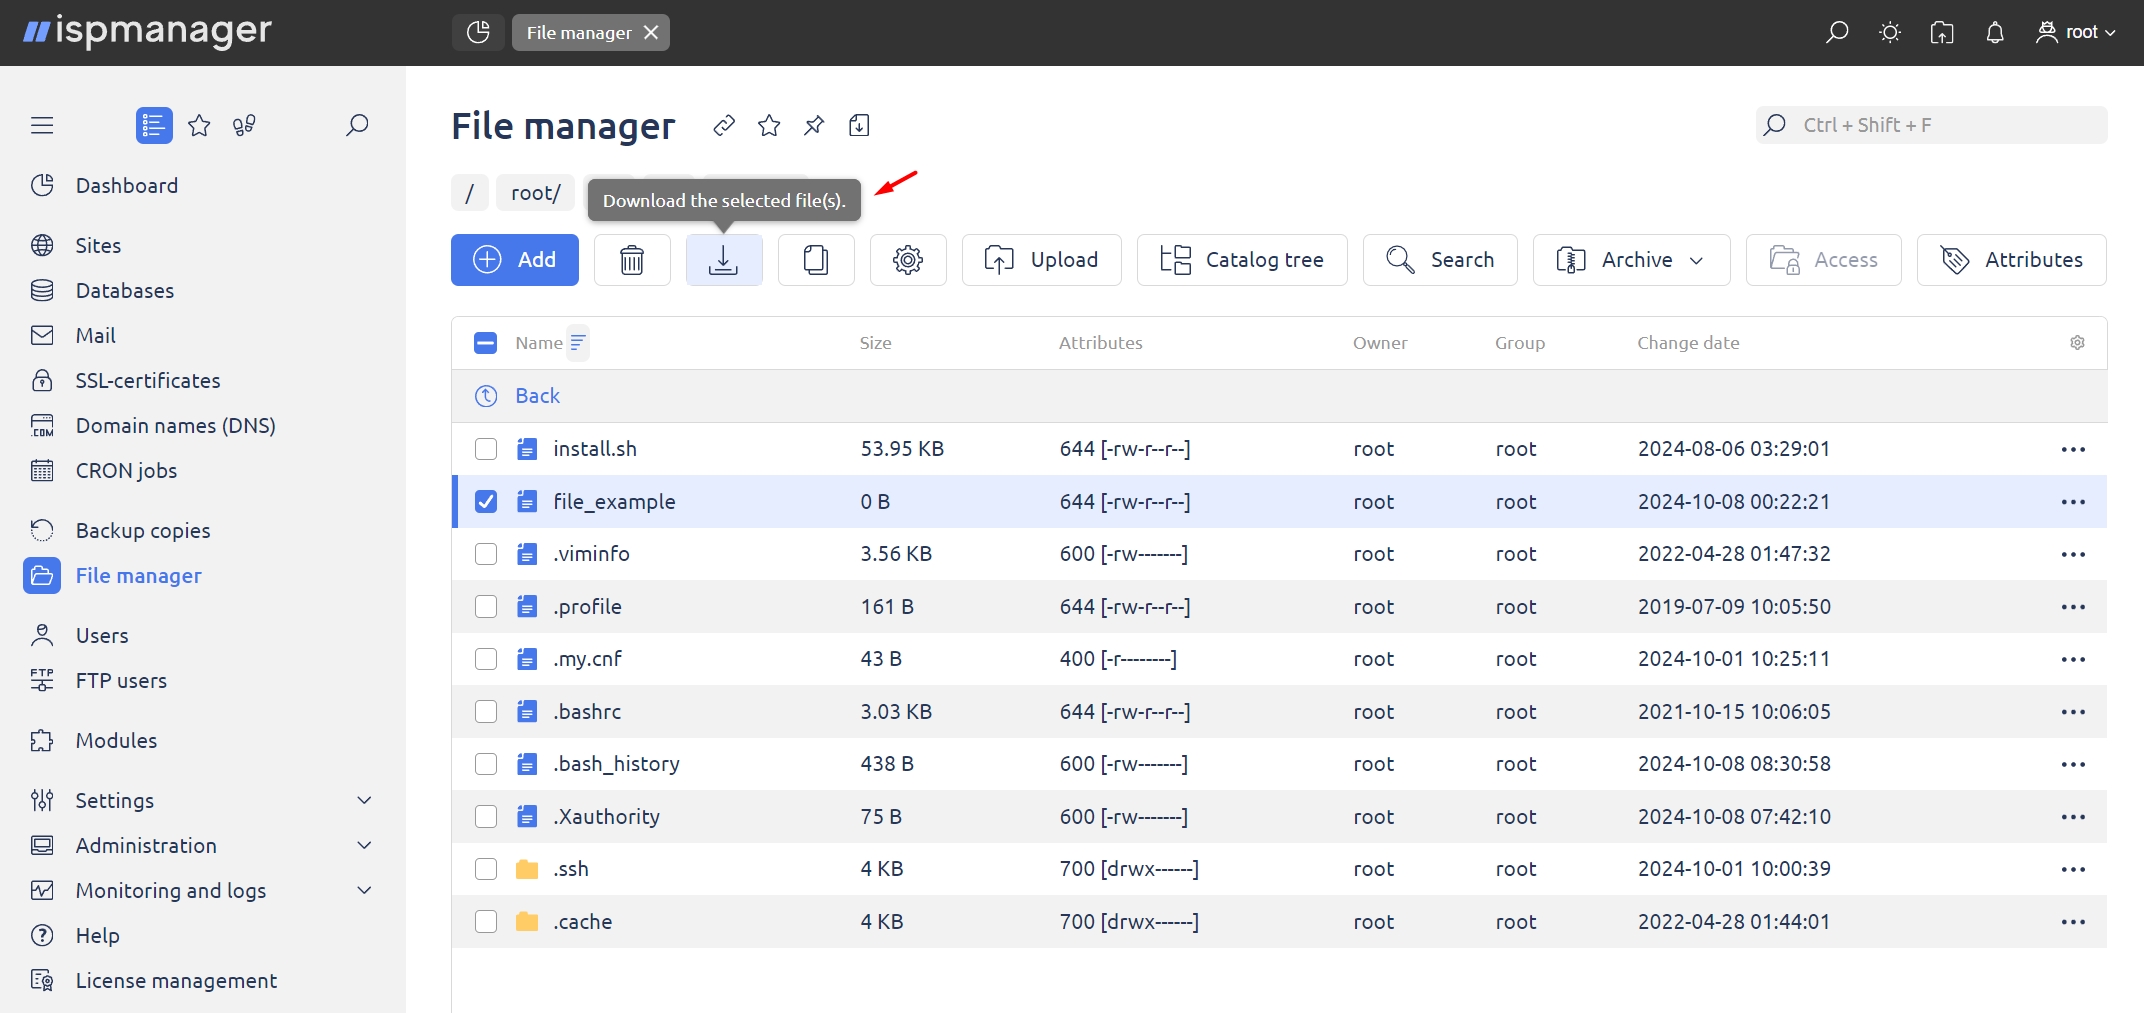Expand the Administration sidebar section
The height and width of the screenshot is (1013, 2144).
(365, 845)
